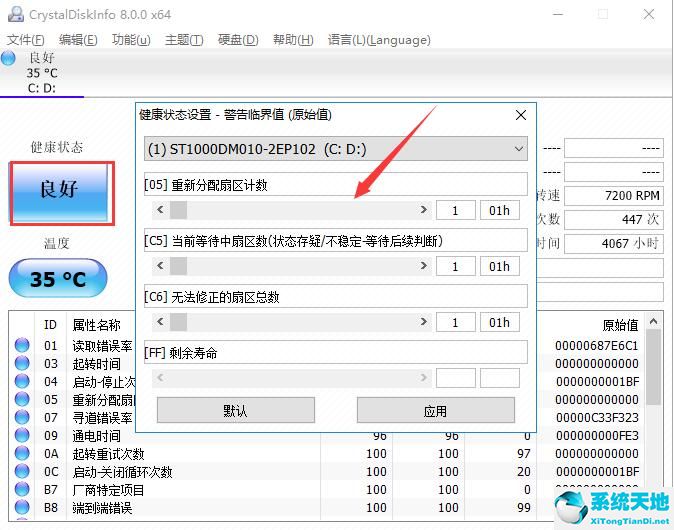Click the [C5] threshold decimal value field
This screenshot has width=674, height=530.
coord(456,266)
